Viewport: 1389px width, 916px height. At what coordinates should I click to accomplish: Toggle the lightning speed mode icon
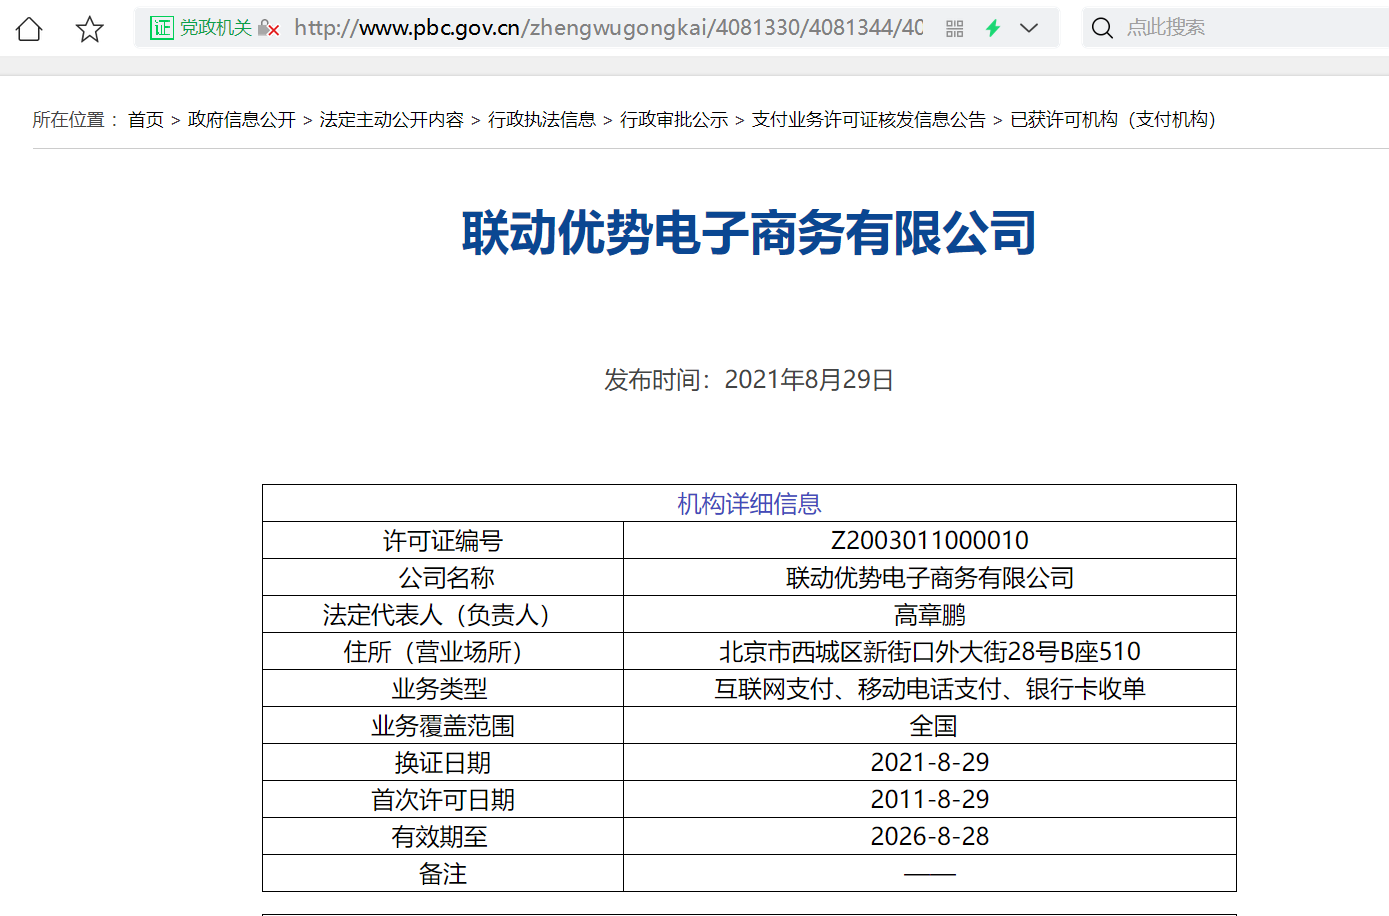[993, 28]
